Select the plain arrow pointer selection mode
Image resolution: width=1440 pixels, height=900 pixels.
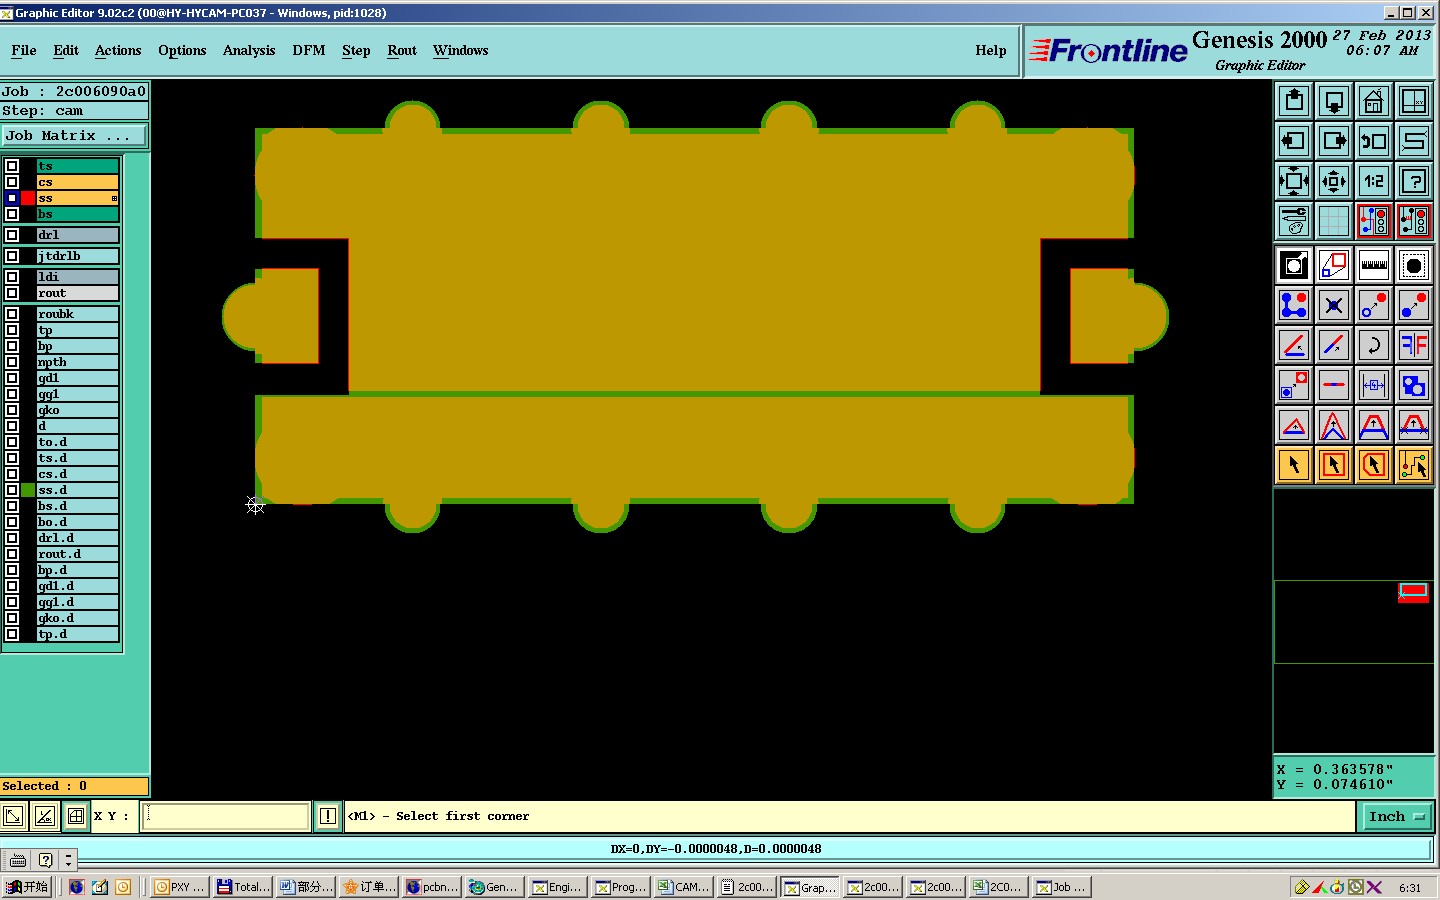[x=1294, y=465]
